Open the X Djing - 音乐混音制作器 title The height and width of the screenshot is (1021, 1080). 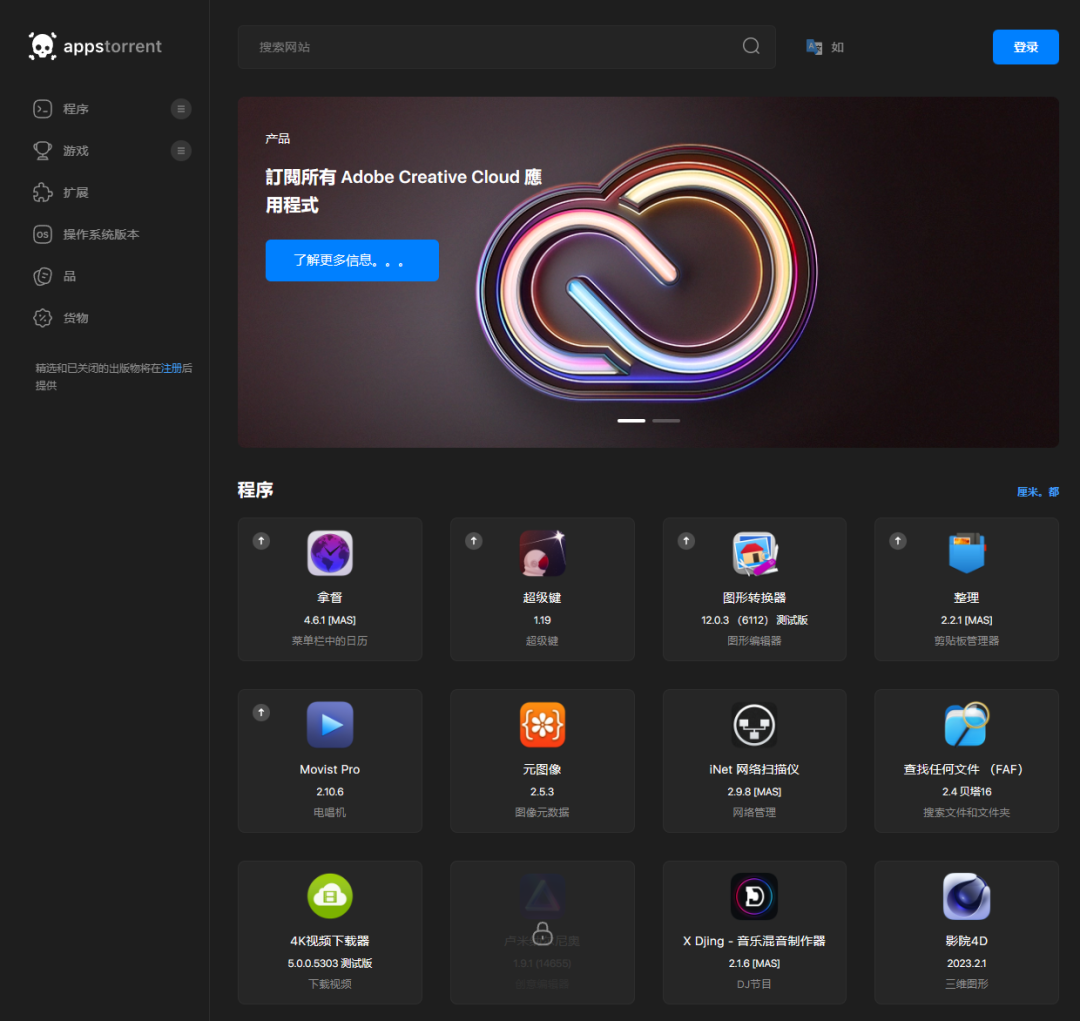(754, 940)
